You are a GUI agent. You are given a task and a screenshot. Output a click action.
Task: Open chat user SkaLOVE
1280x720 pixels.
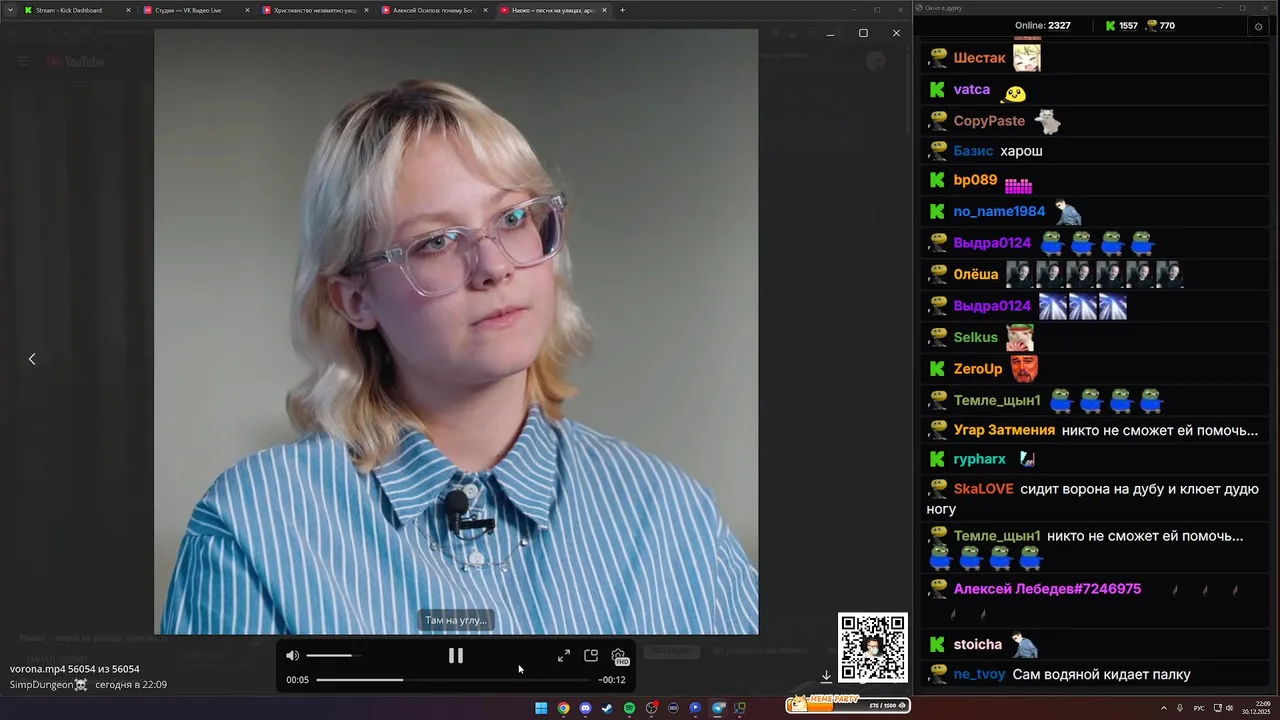tap(983, 489)
